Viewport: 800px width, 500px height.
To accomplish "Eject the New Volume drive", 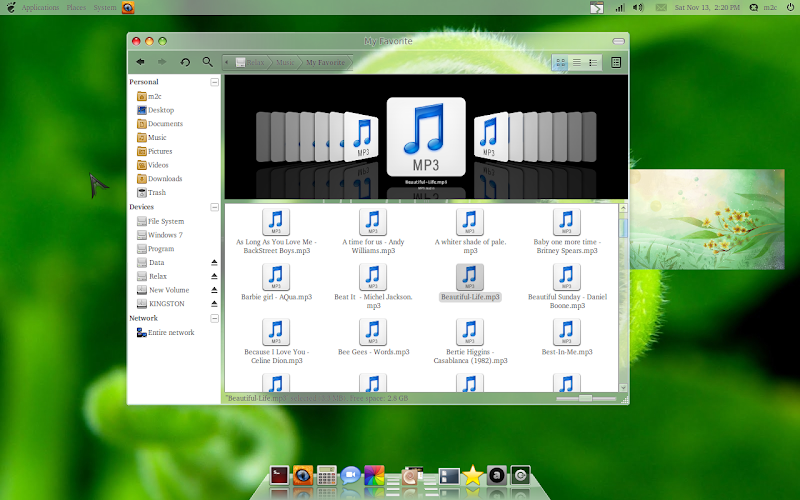I will (214, 290).
